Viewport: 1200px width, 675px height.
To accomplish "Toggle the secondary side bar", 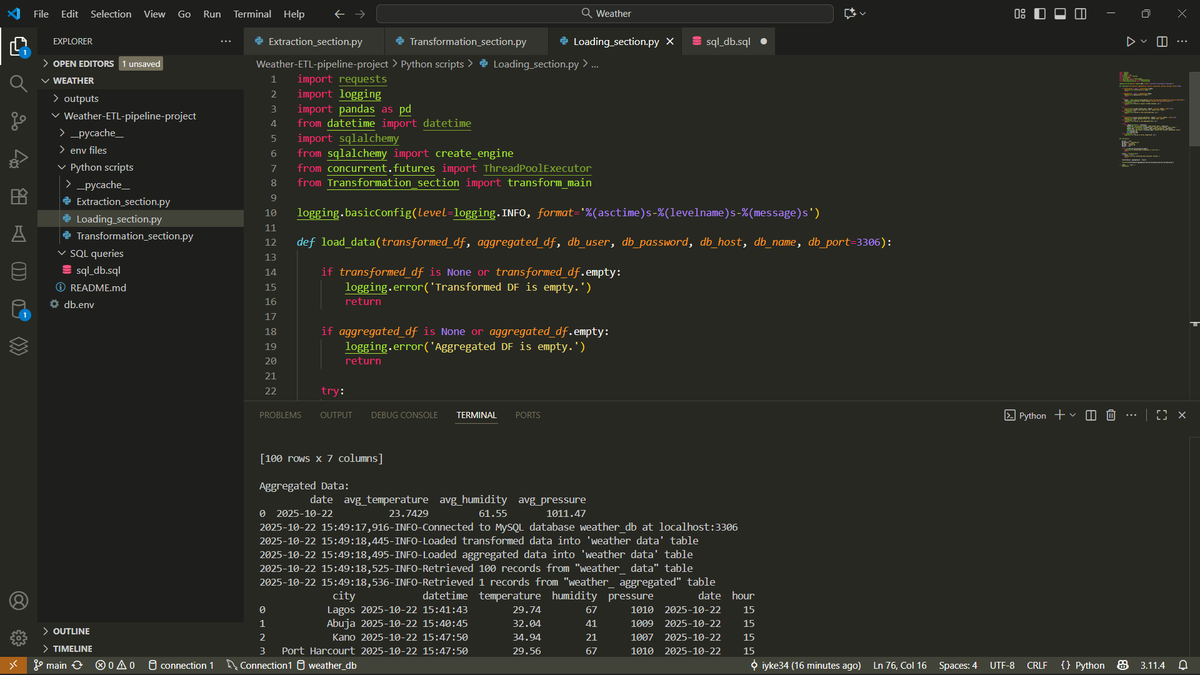I will point(1080,14).
